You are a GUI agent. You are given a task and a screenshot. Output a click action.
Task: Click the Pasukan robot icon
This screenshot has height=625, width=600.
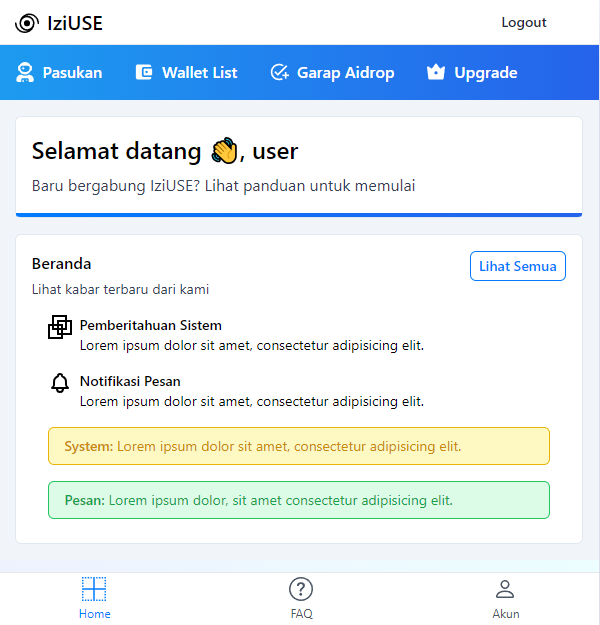25,73
